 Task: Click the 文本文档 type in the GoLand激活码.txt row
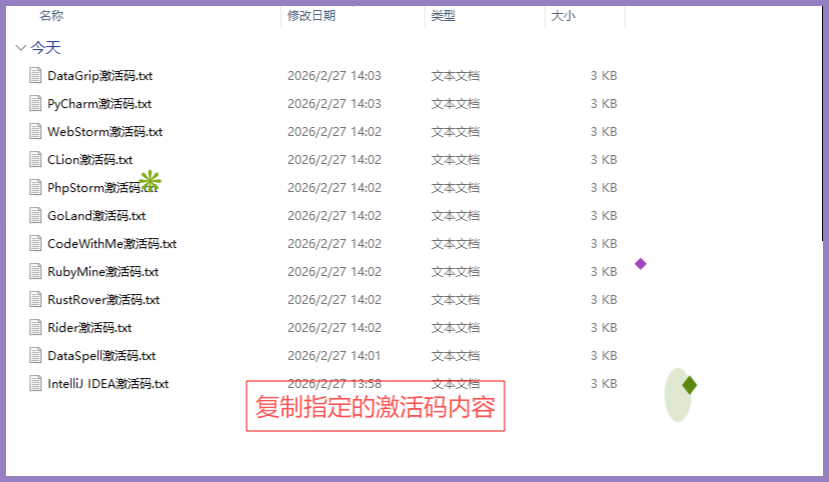pos(455,216)
